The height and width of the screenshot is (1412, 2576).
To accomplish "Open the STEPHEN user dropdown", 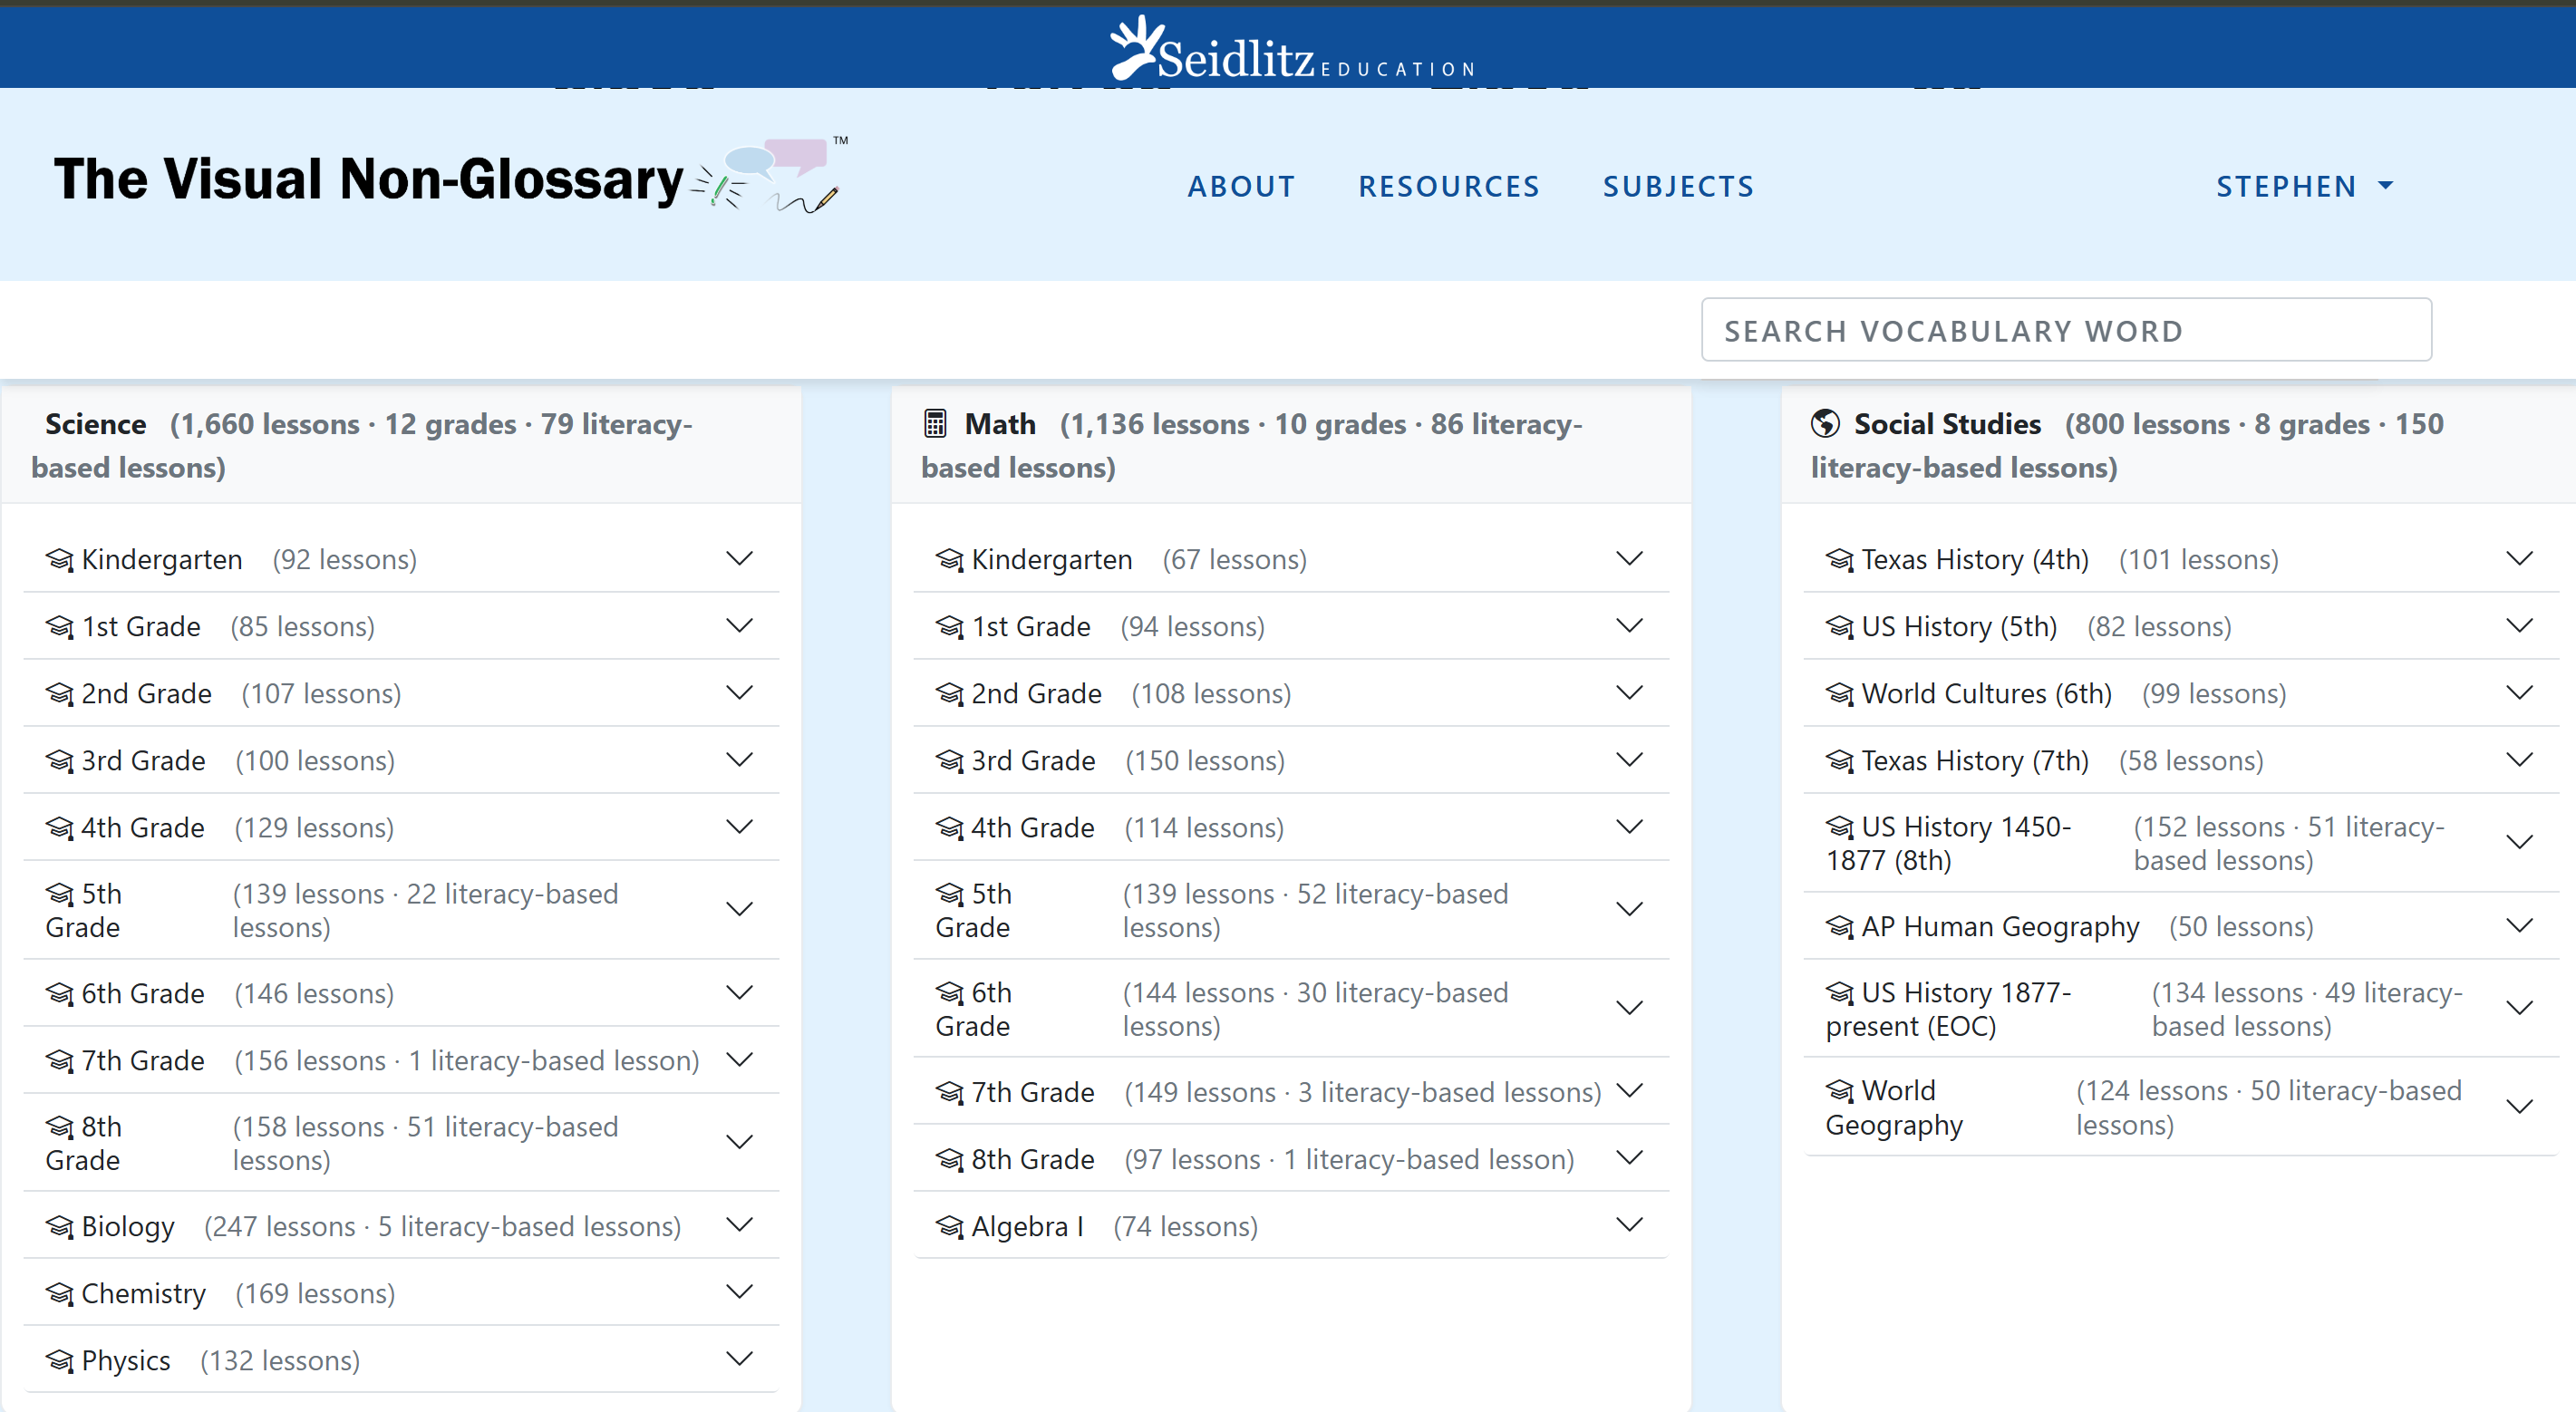I will click(x=2303, y=187).
